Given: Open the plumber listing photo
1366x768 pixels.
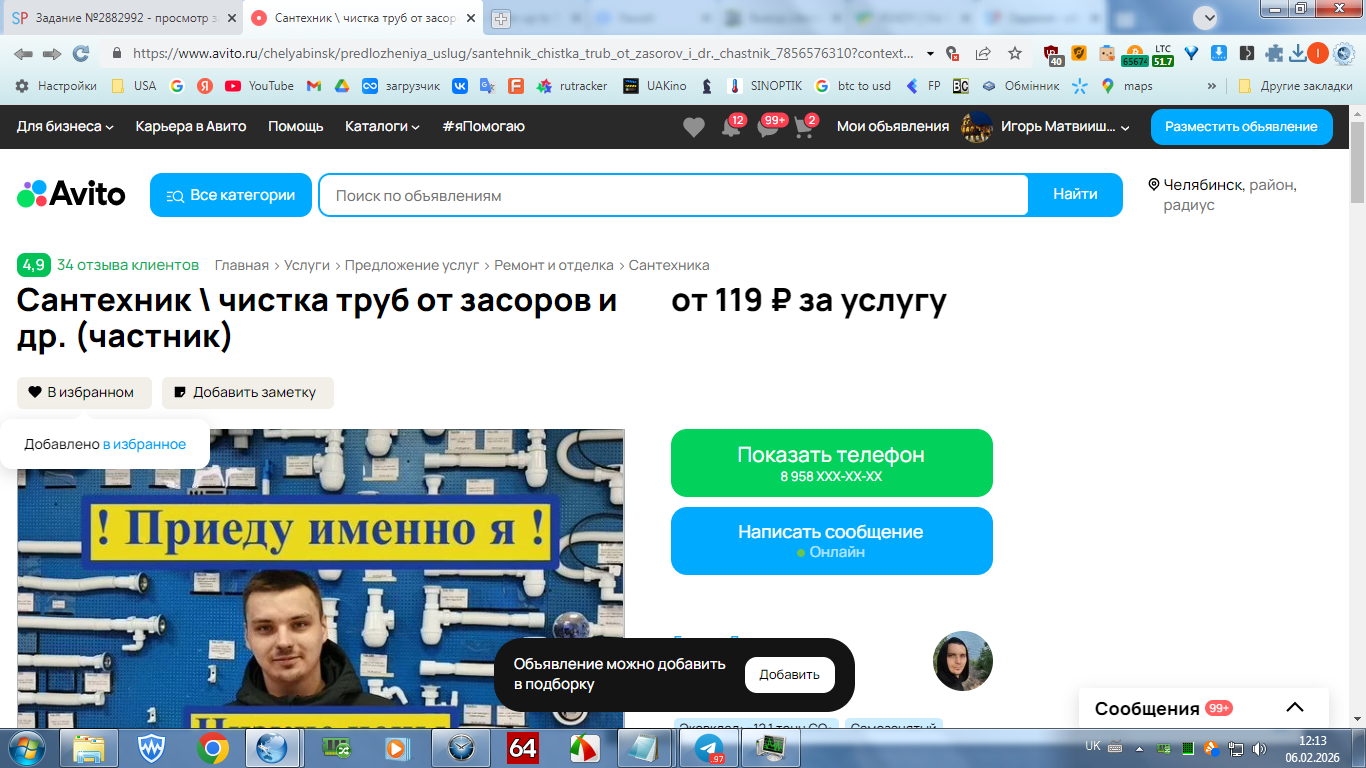Looking at the screenshot, I should tap(321, 578).
